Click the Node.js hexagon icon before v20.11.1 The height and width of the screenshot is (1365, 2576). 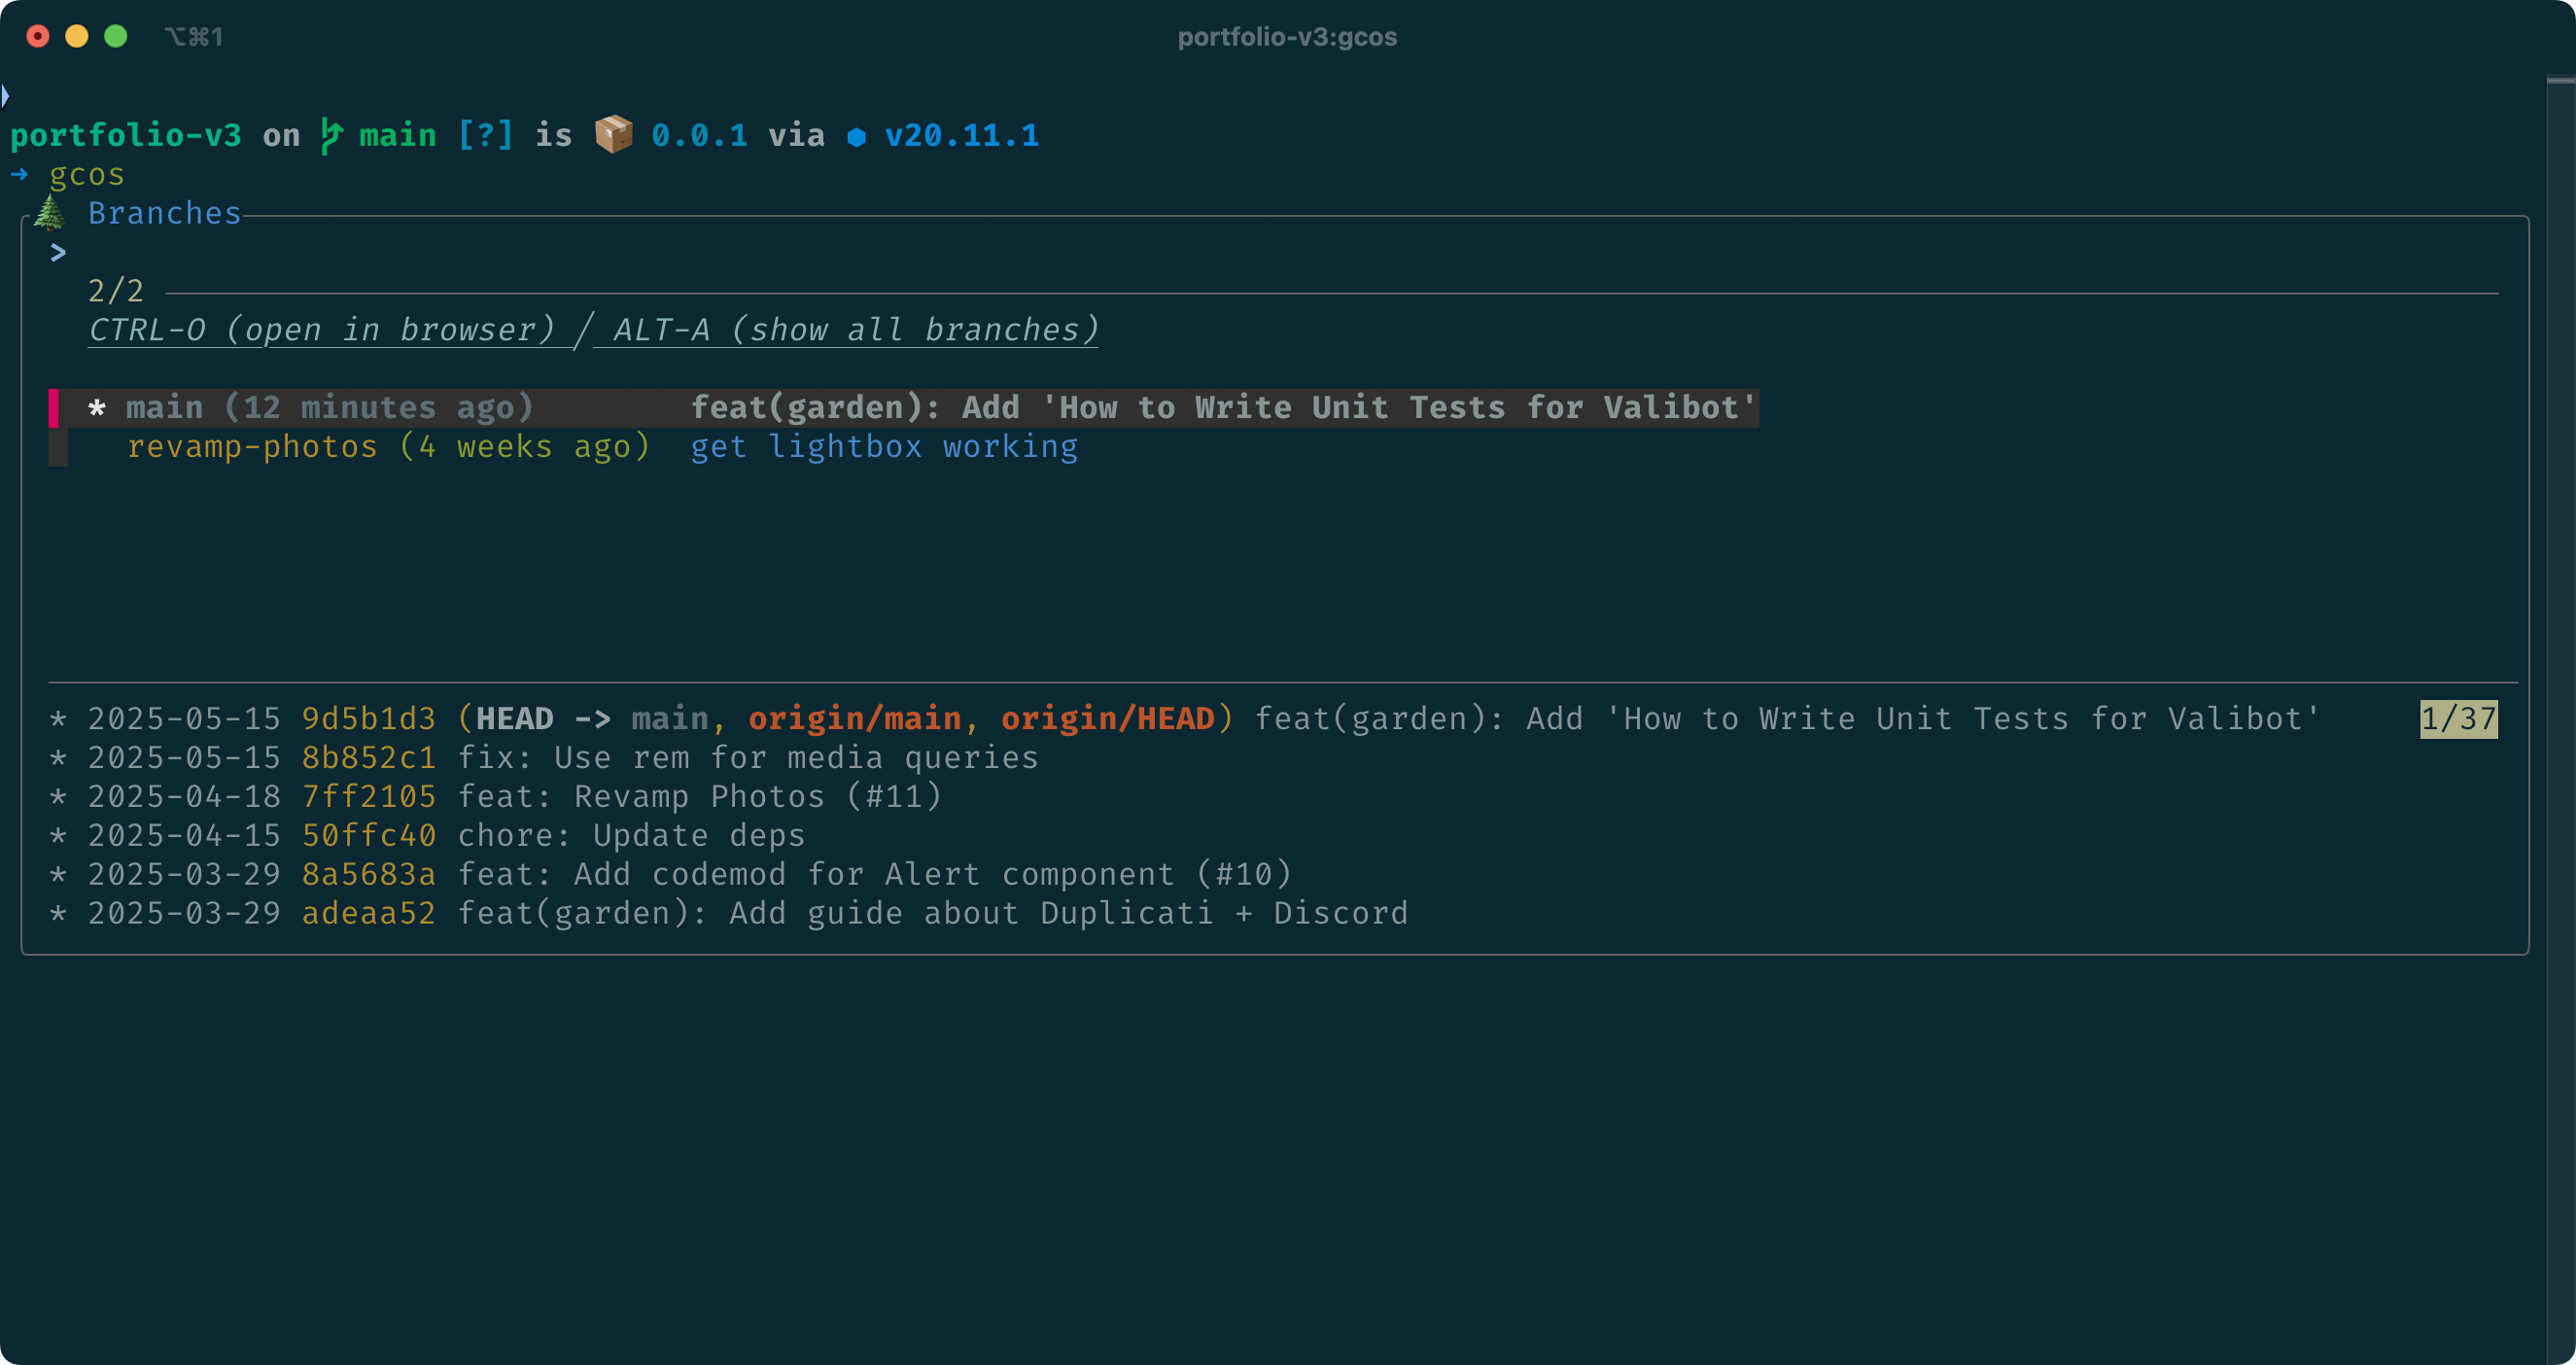pos(858,136)
